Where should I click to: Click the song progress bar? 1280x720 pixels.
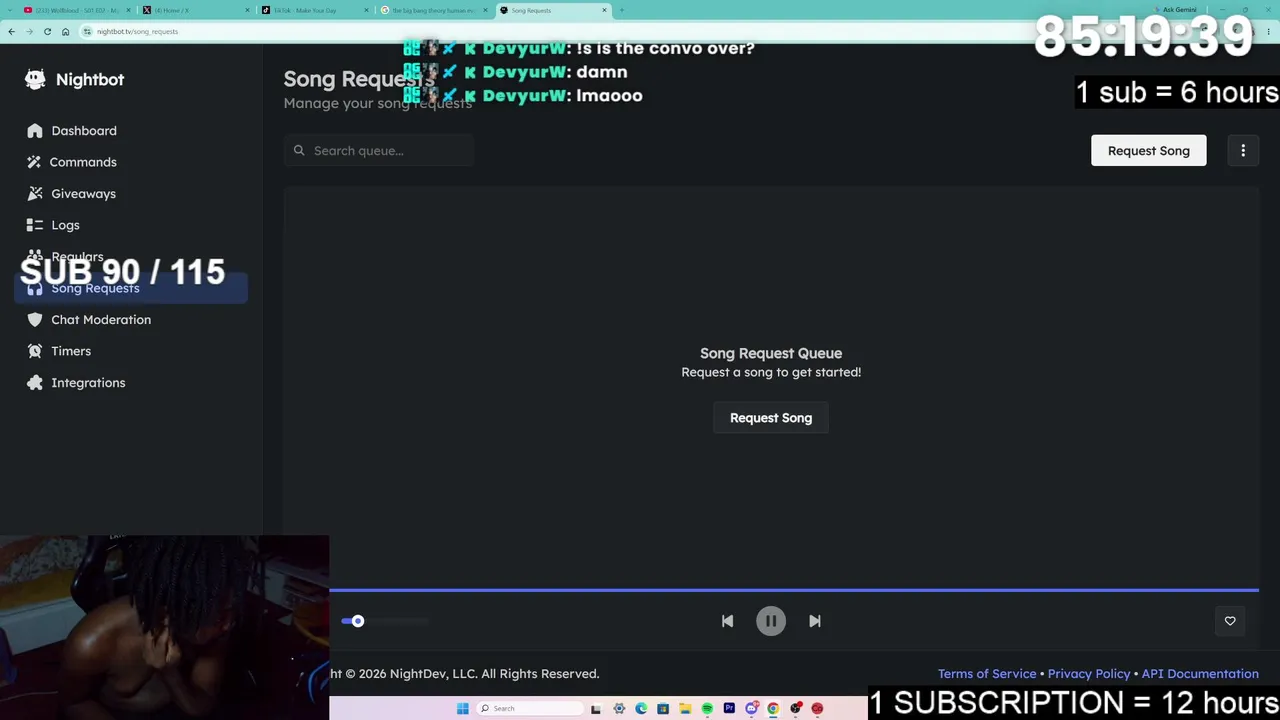(x=794, y=590)
